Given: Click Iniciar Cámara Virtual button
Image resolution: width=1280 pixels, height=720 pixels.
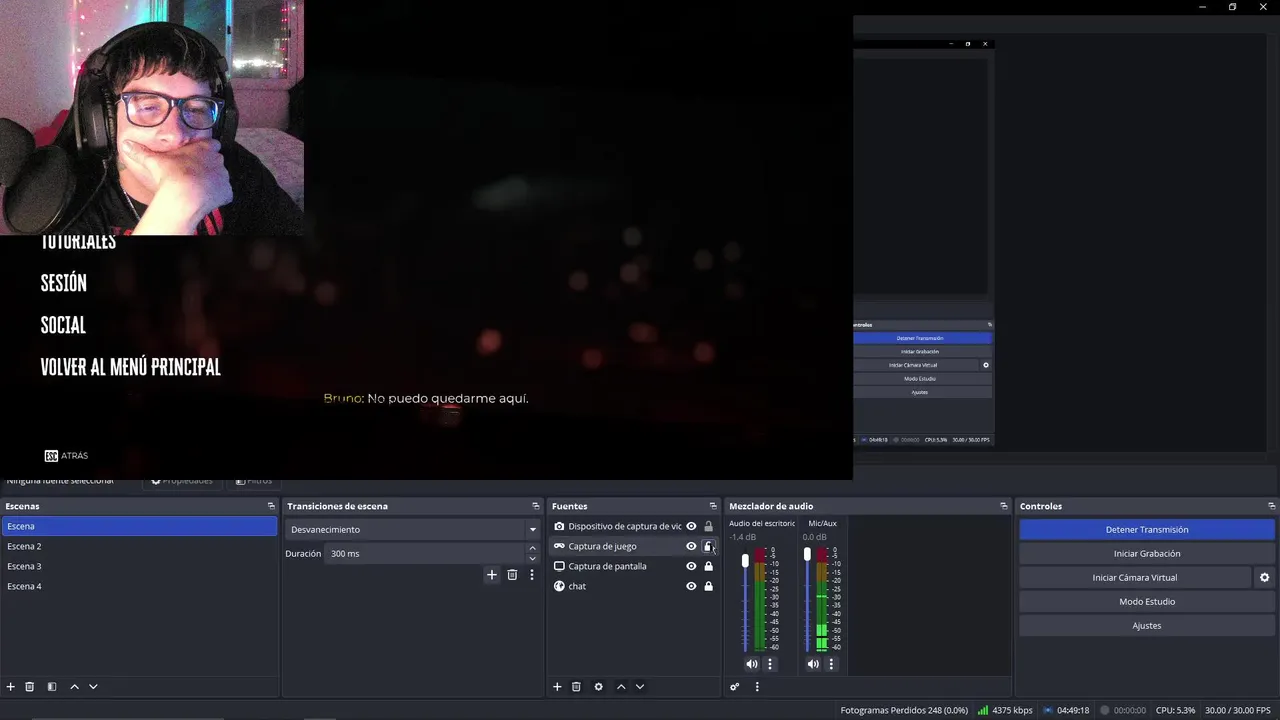Looking at the screenshot, I should point(1135,578).
